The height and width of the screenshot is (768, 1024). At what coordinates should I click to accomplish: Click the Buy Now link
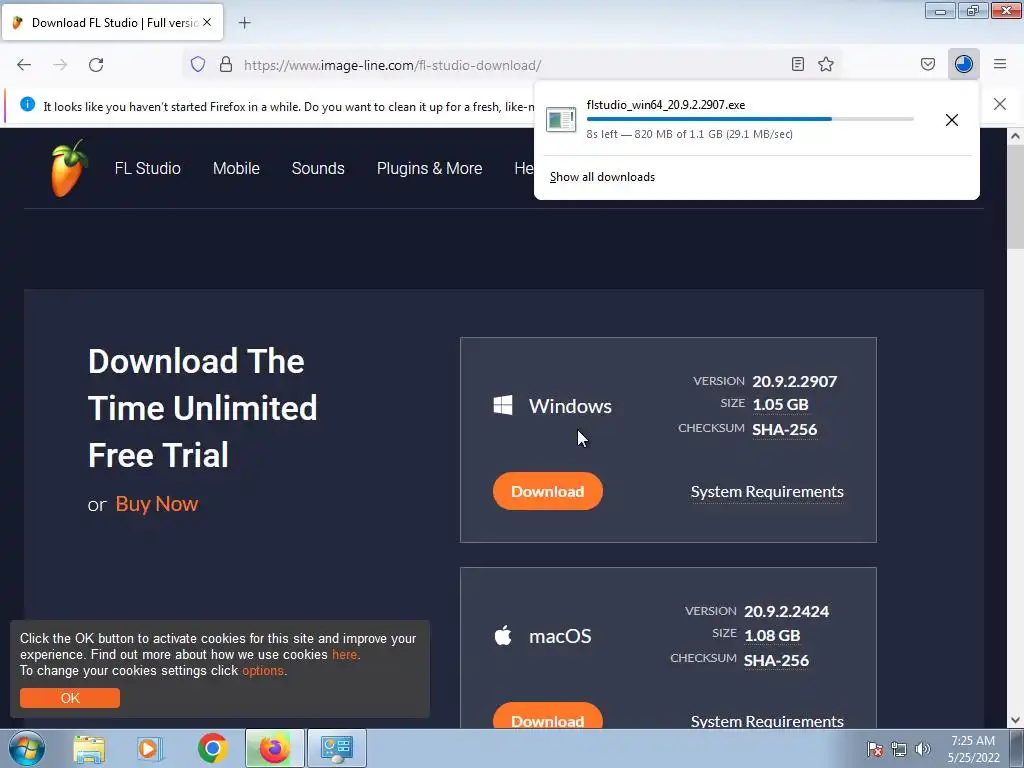pos(157,504)
